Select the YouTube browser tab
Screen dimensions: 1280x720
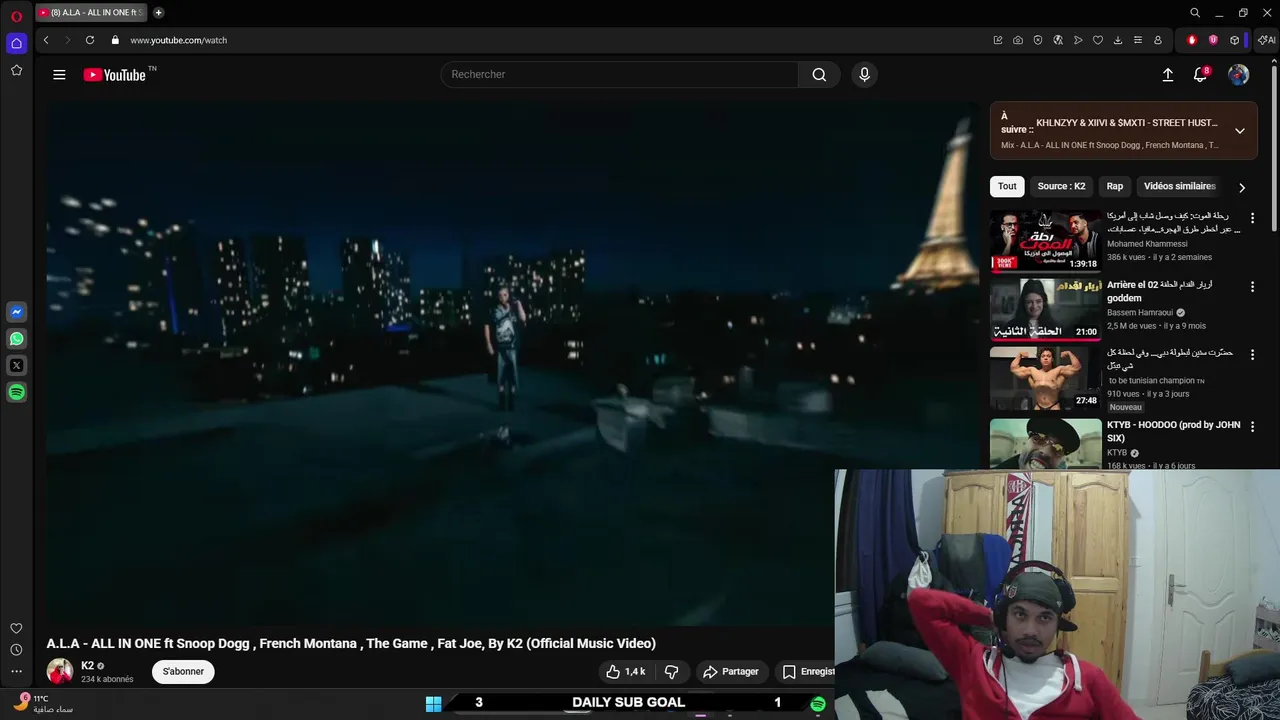pyautogui.click(x=91, y=13)
